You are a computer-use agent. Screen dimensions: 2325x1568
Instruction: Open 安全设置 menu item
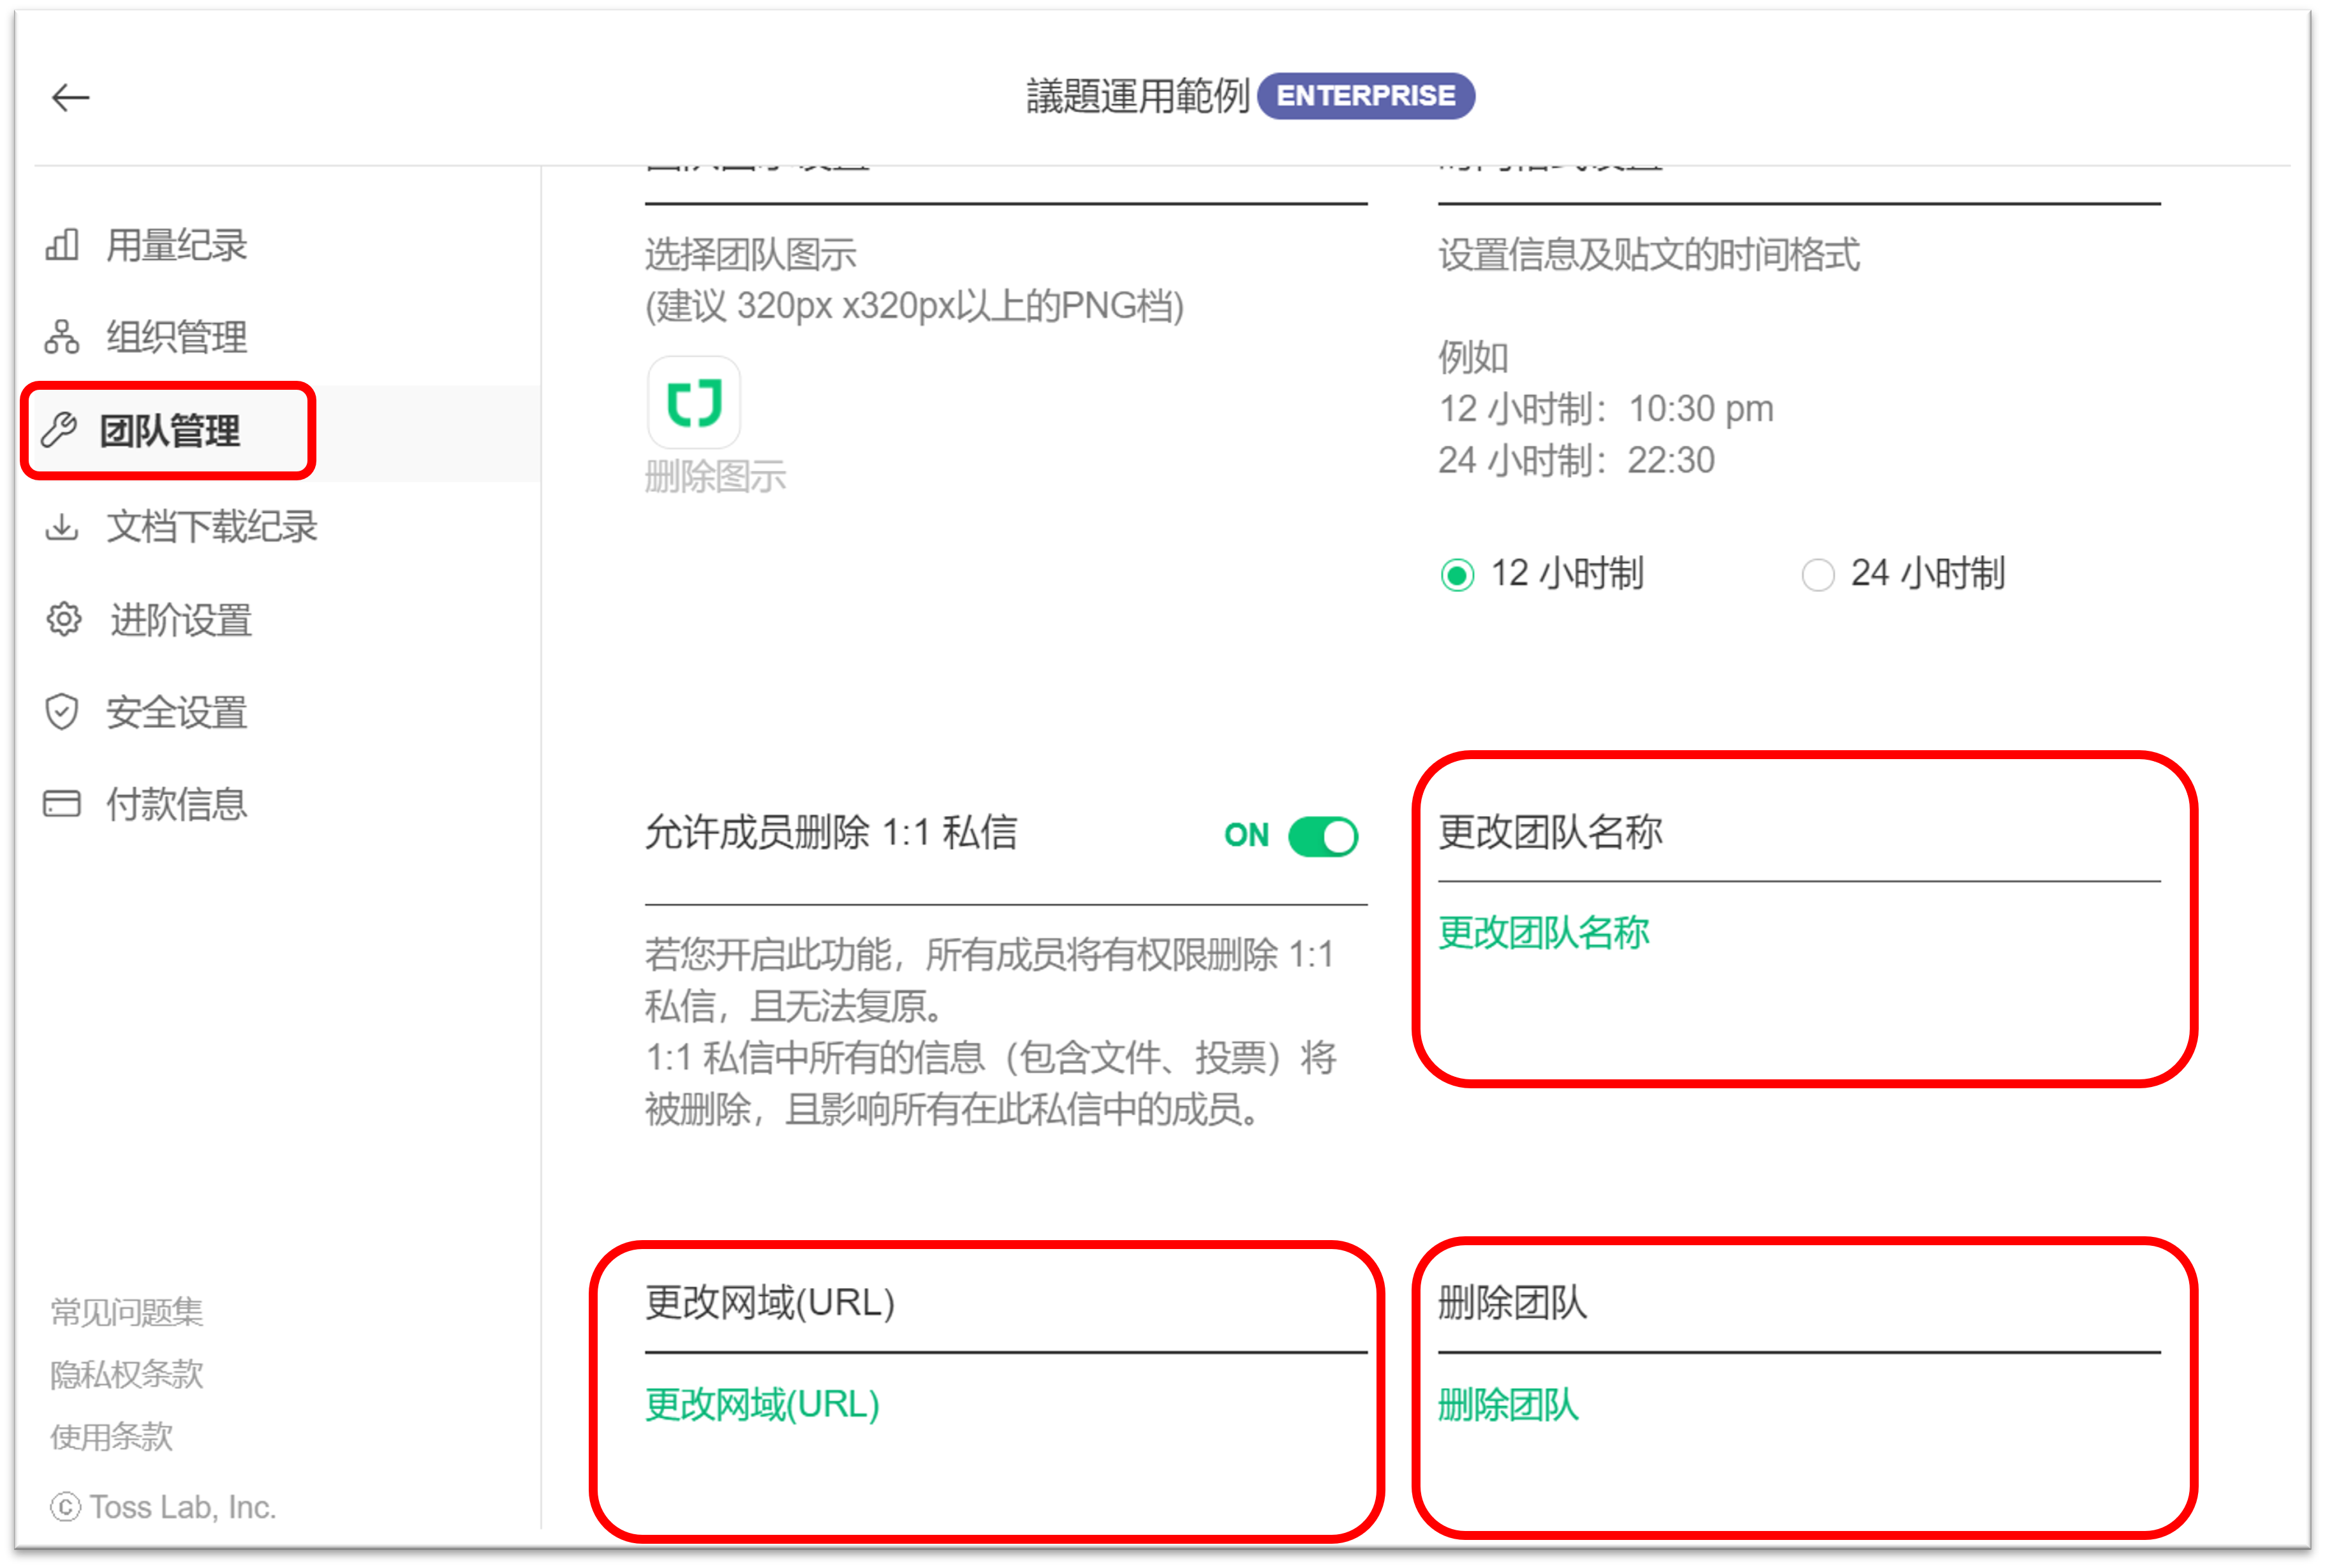tap(176, 712)
